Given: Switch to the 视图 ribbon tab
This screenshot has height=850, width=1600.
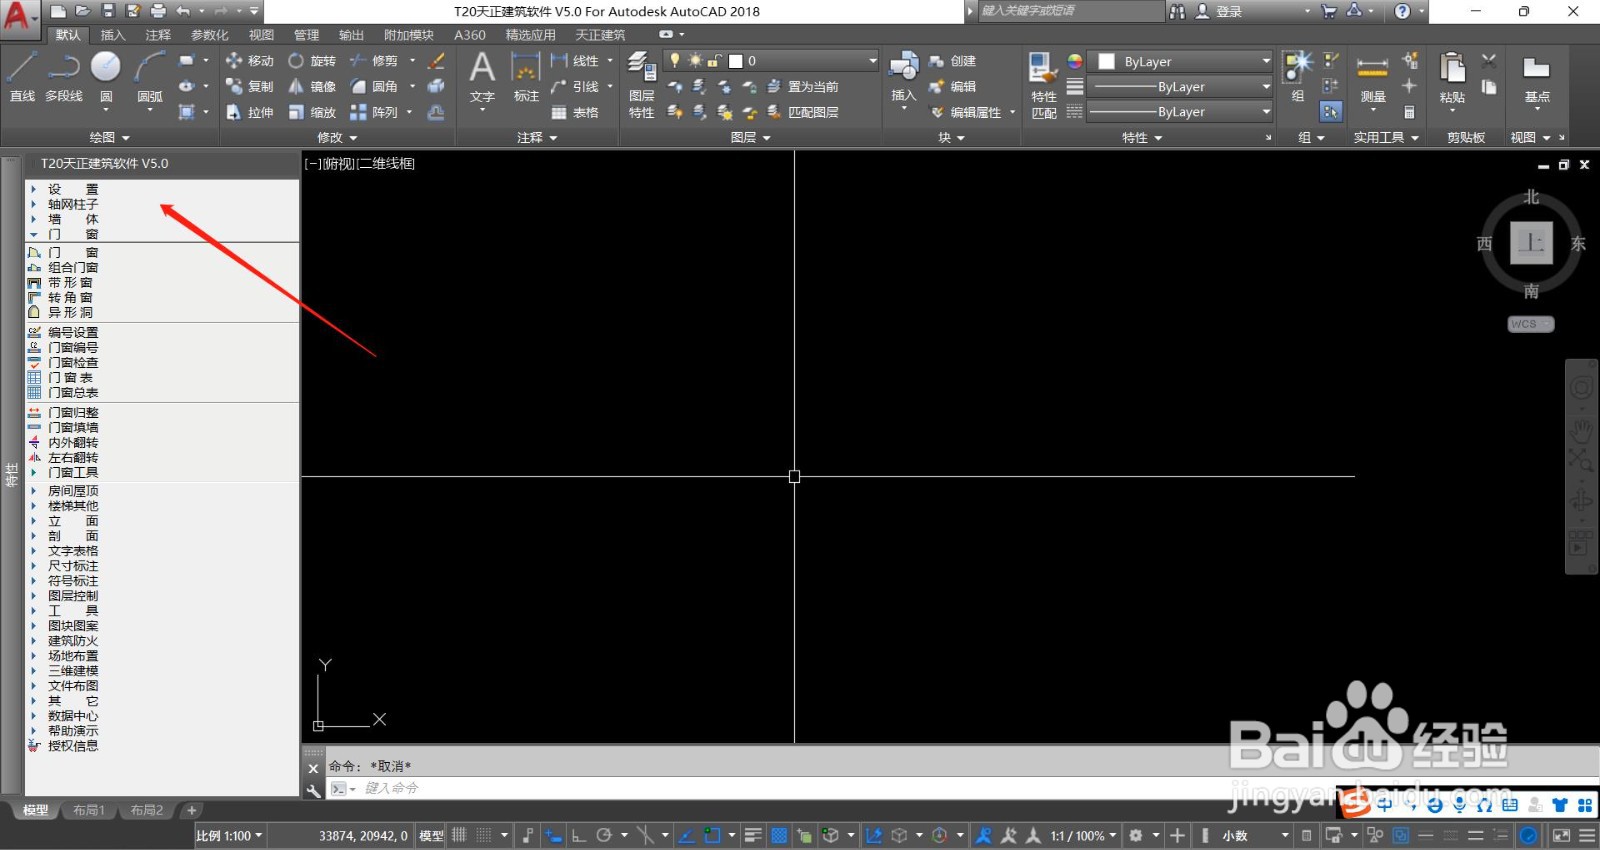Looking at the screenshot, I should click(262, 35).
